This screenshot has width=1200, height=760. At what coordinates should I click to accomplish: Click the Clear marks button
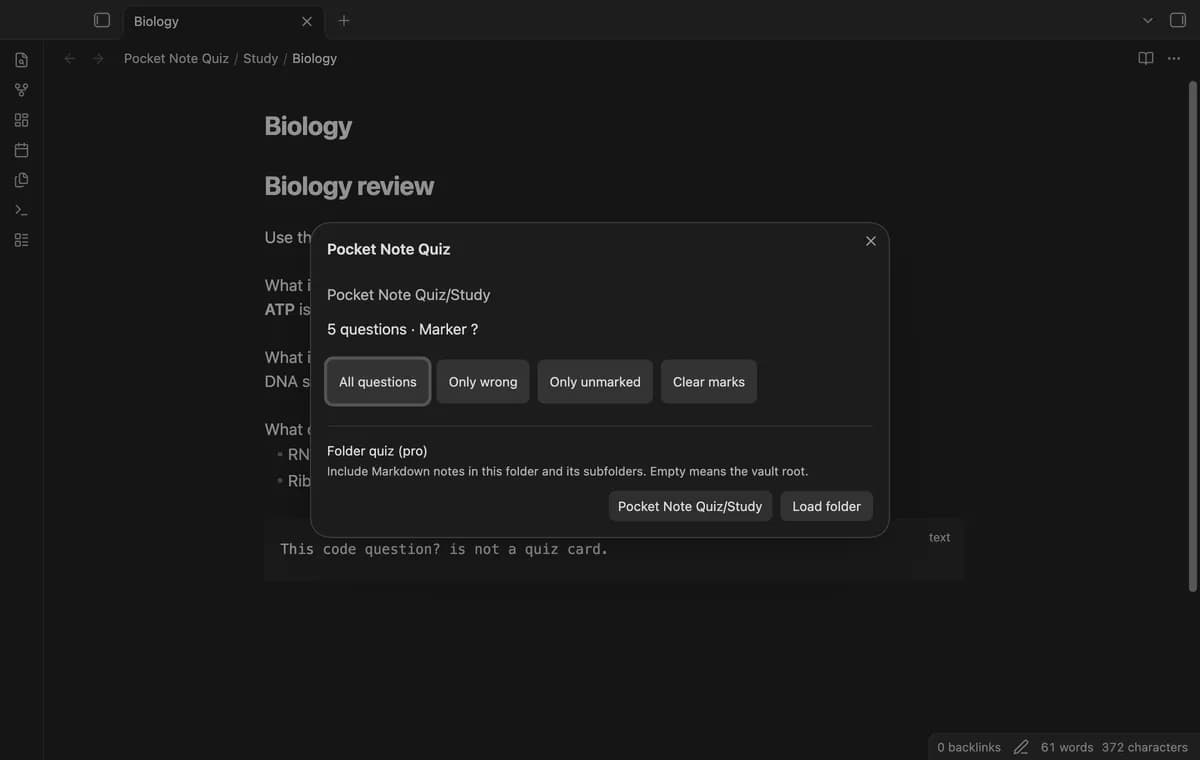pos(709,382)
